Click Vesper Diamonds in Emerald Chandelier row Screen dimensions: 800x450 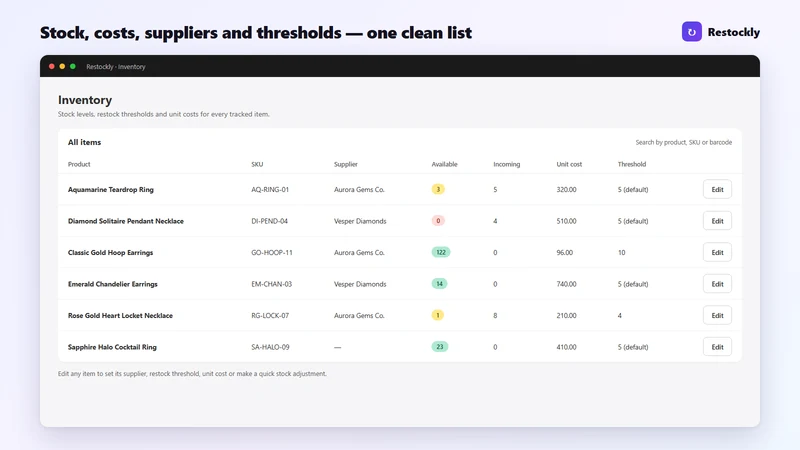(x=360, y=284)
